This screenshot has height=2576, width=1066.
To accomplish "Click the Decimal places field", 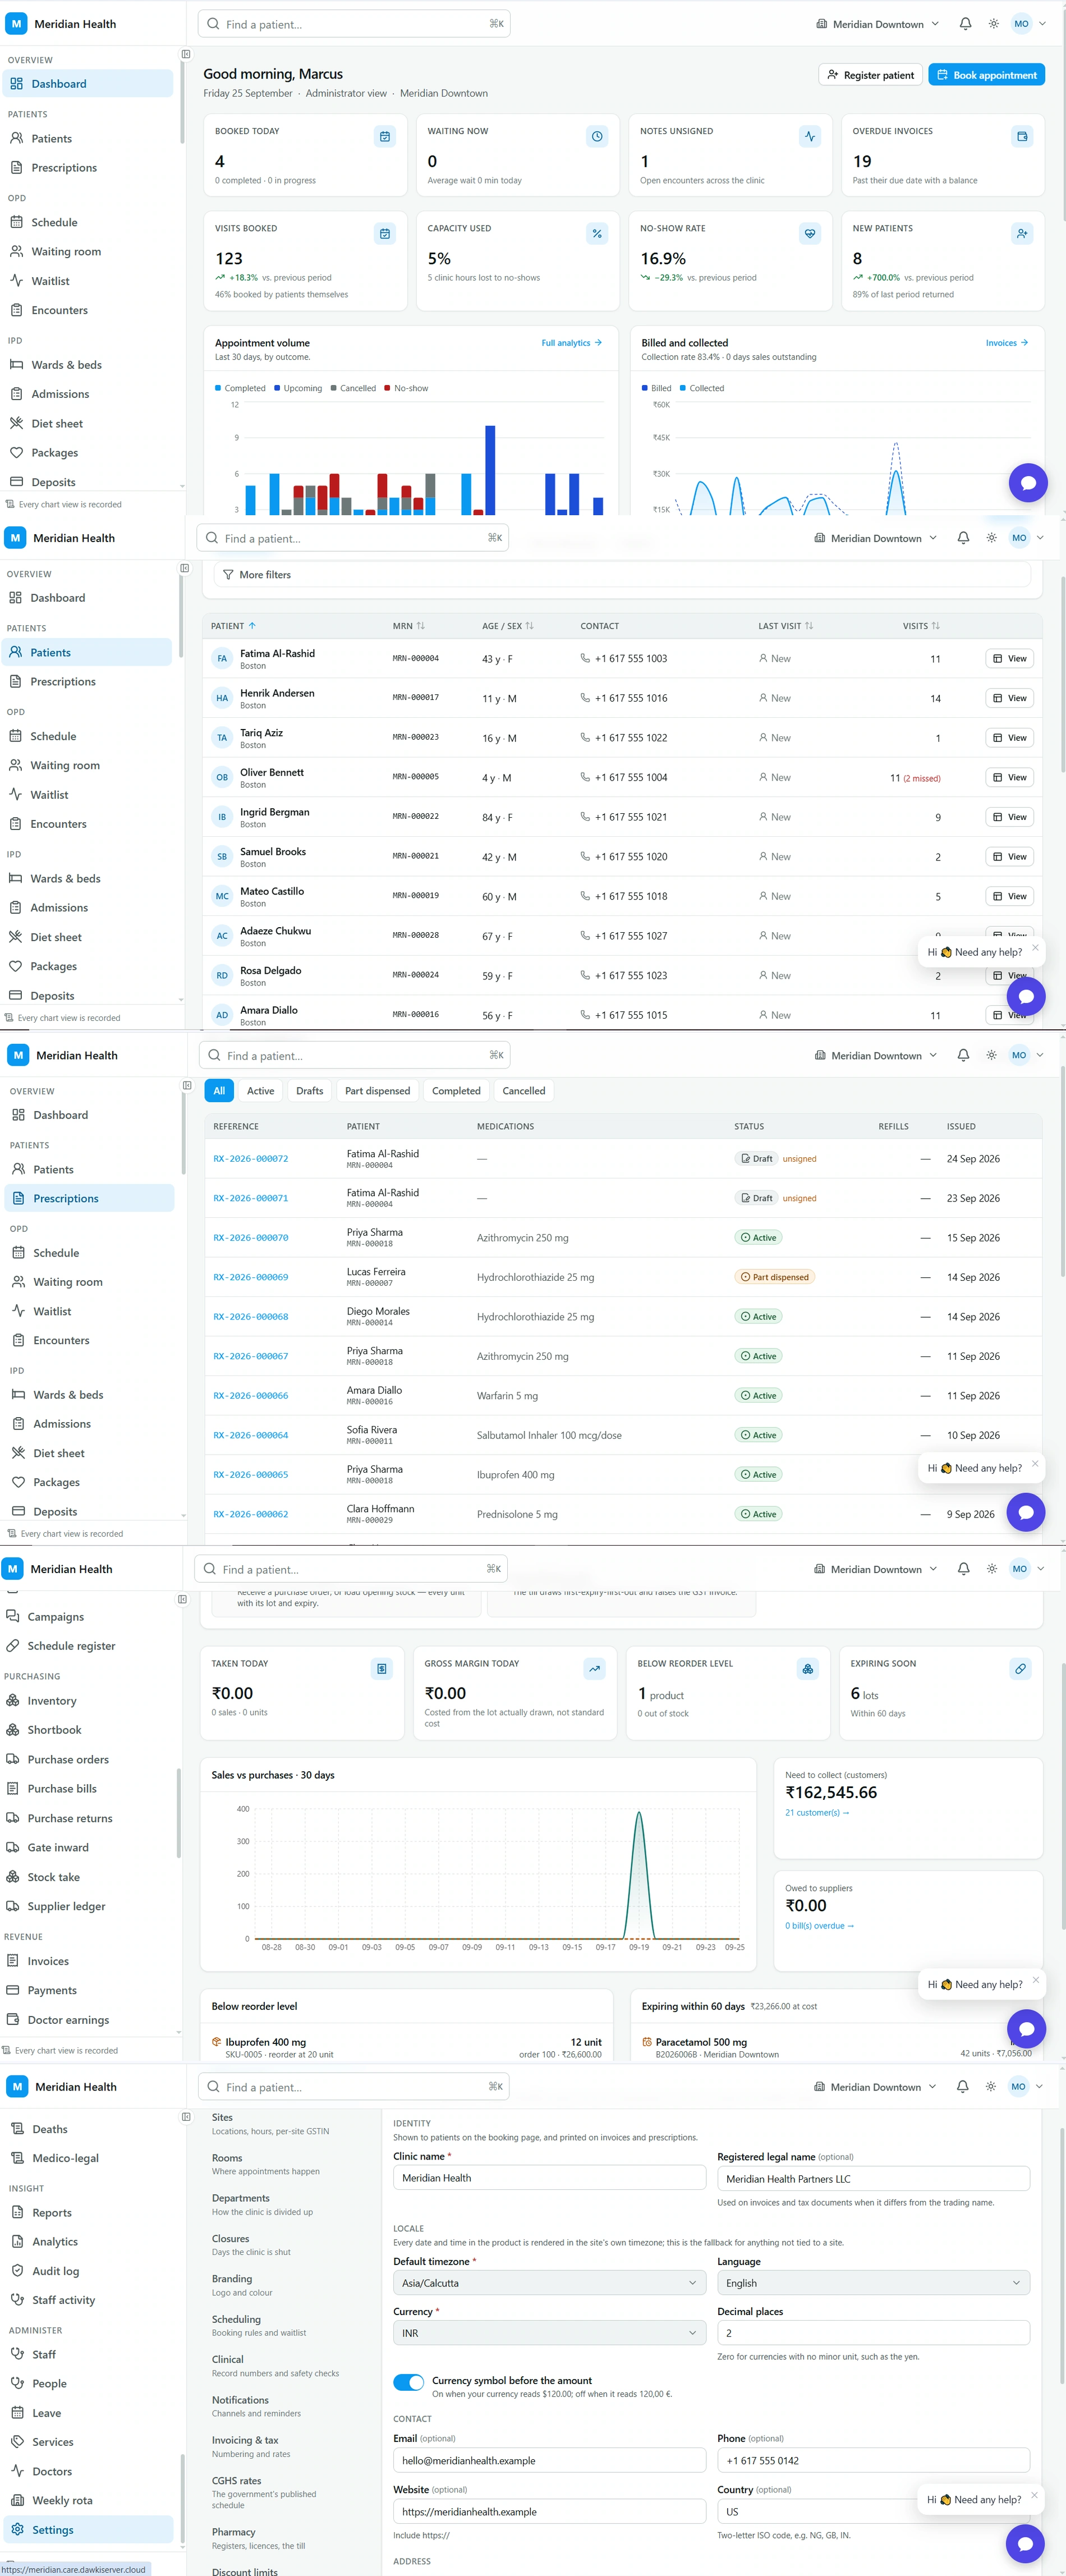I will [x=873, y=2333].
